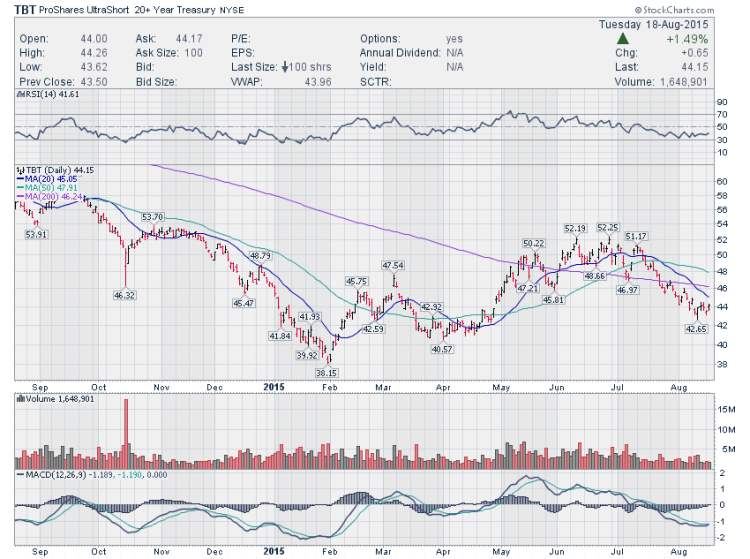Click the 47.21 price annotation
This screenshot has height=559, width=750.
click(528, 288)
